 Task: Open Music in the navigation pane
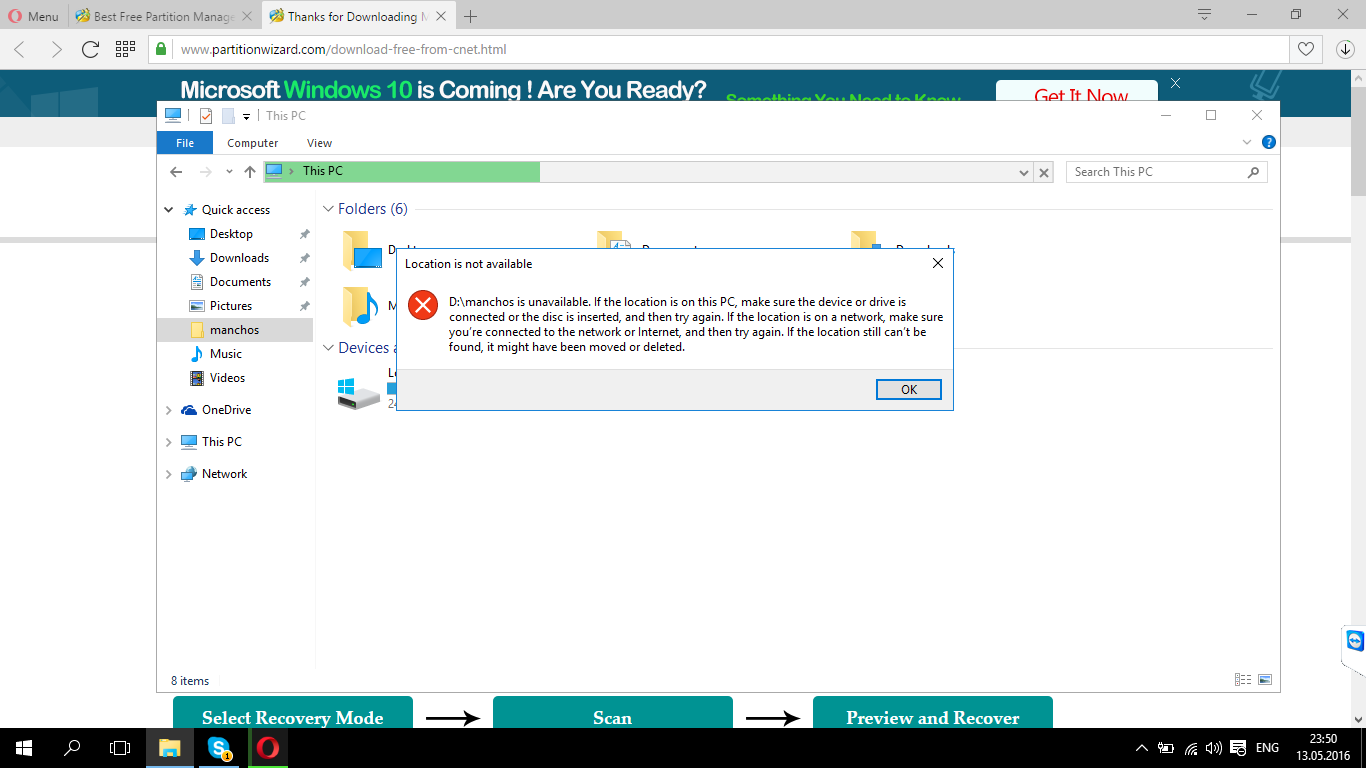(x=226, y=354)
